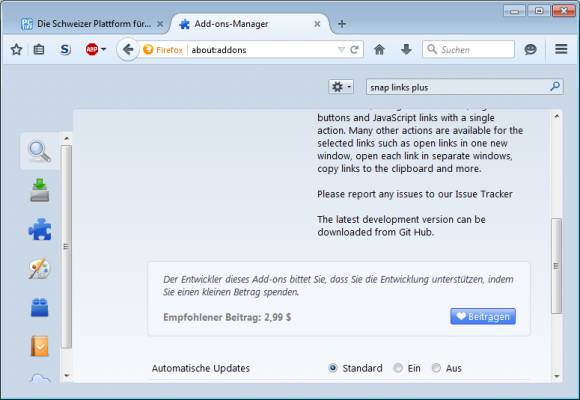Click the Suchen search field
580x400 pixels.
pyautogui.click(x=468, y=50)
